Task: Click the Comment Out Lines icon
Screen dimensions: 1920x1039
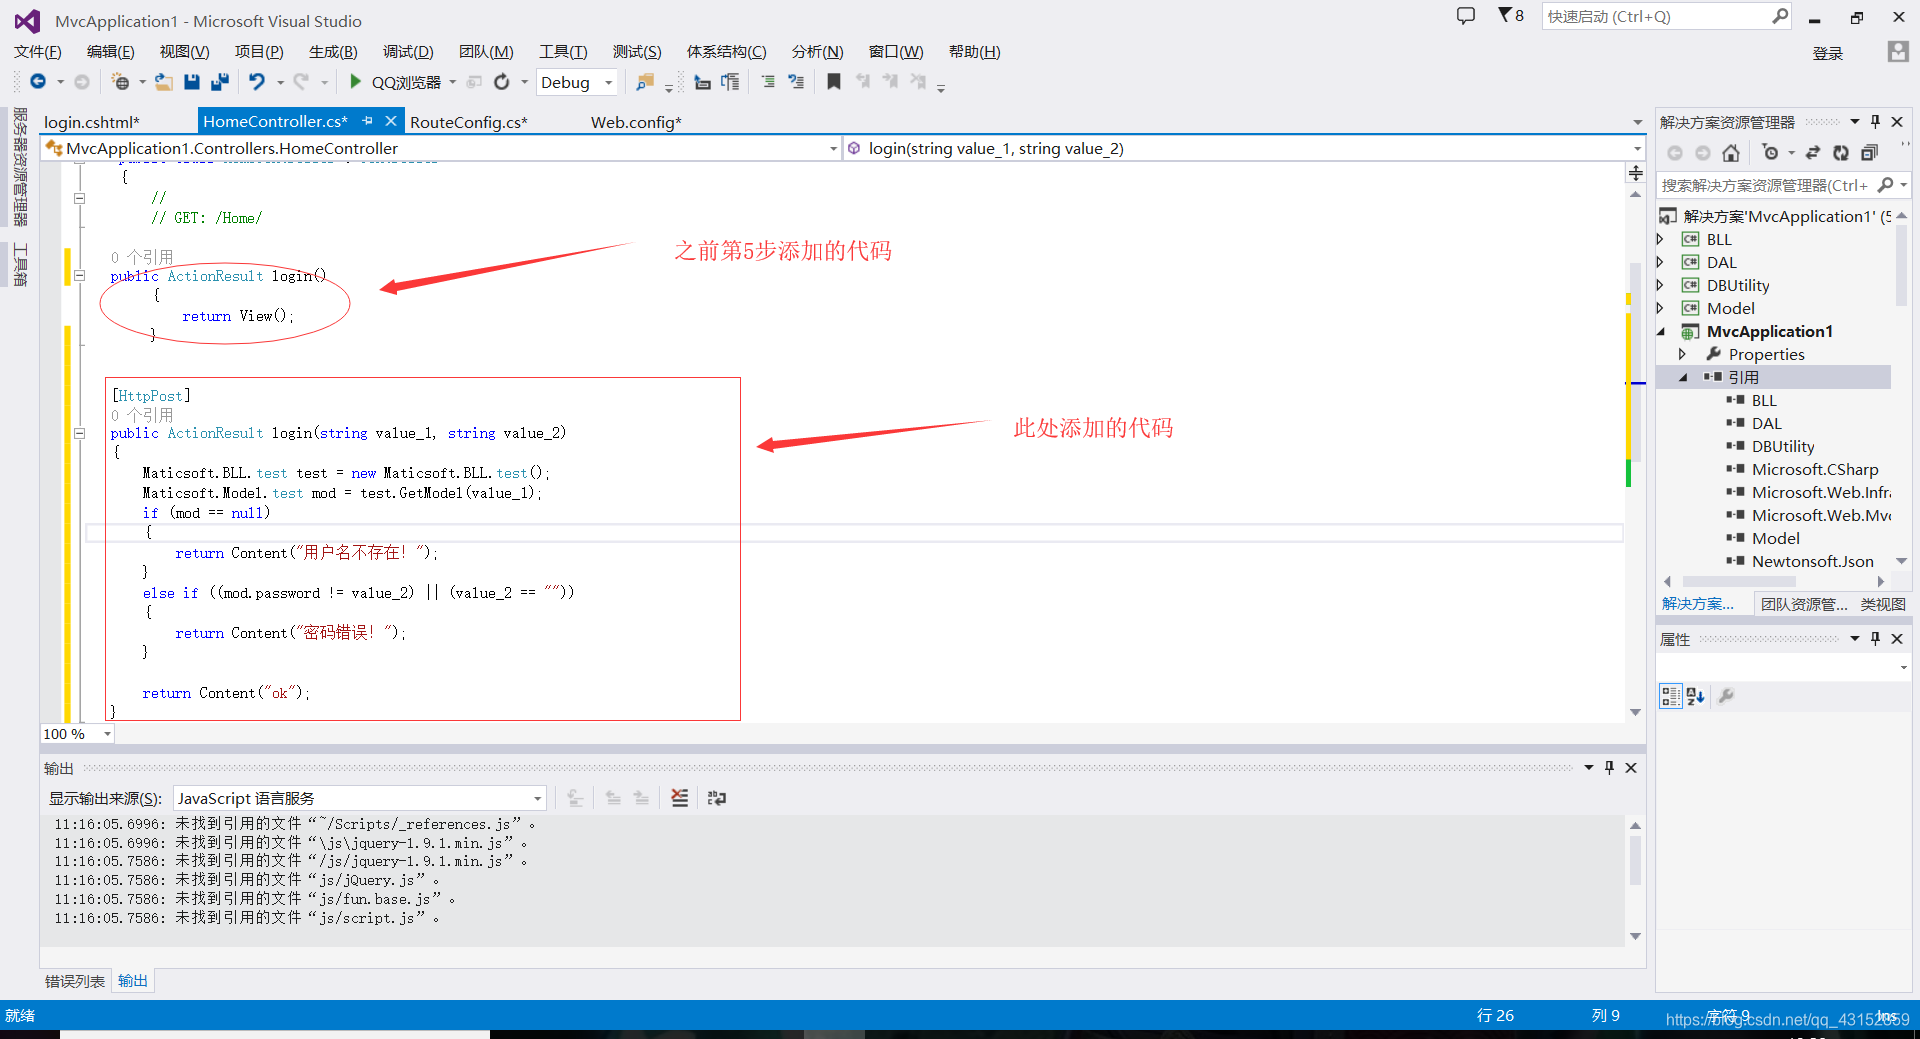Action: 768,82
